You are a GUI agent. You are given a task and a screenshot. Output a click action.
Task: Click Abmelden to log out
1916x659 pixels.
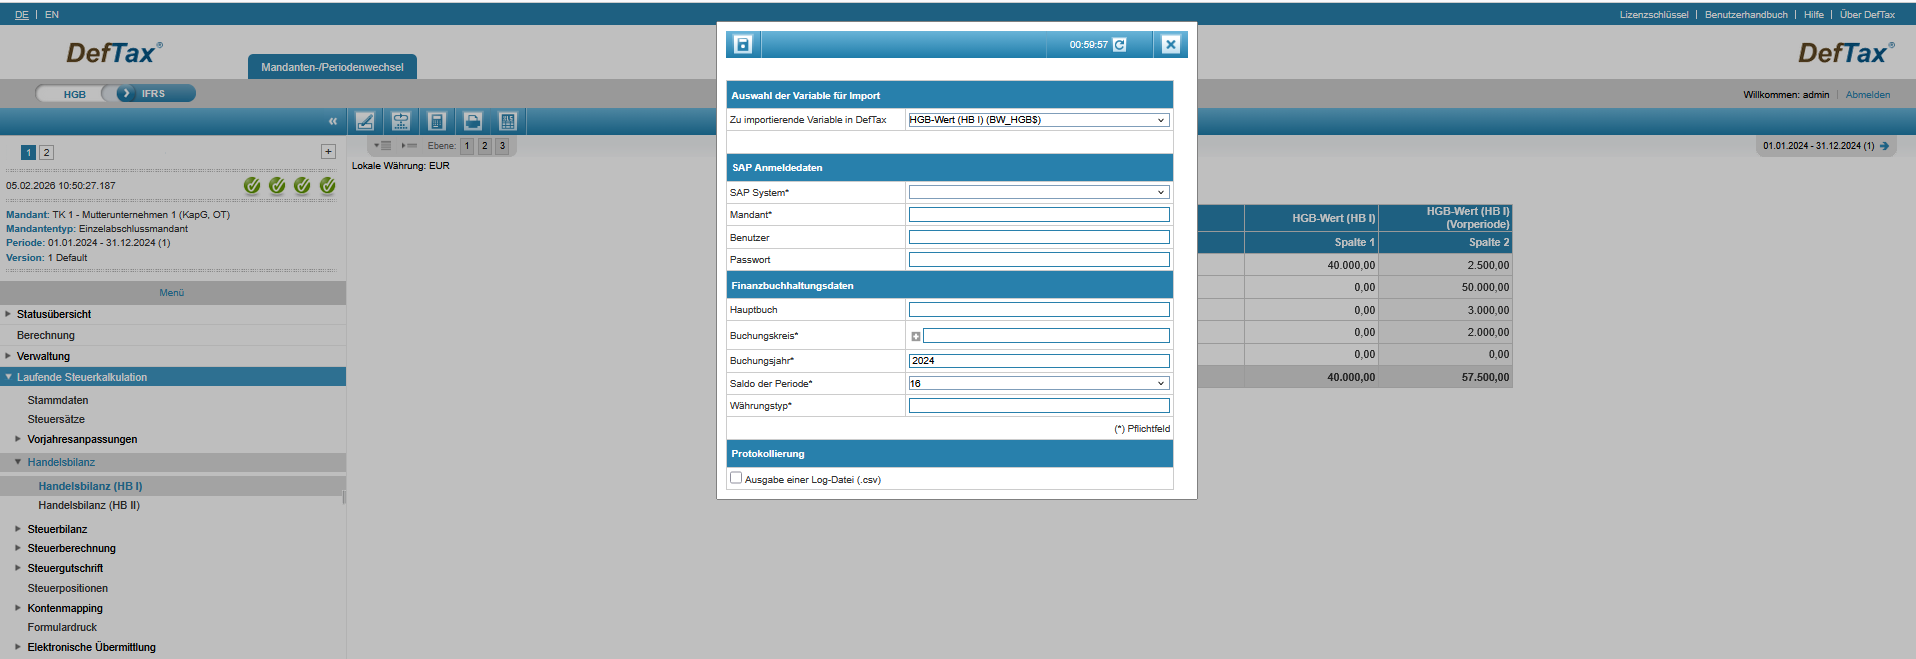[x=1868, y=95]
